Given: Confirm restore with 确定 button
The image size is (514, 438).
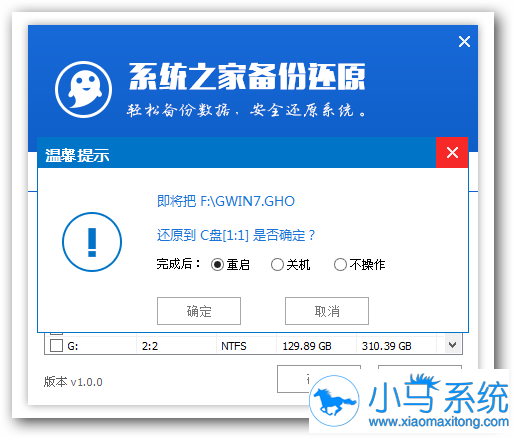Looking at the screenshot, I should click(x=199, y=311).
